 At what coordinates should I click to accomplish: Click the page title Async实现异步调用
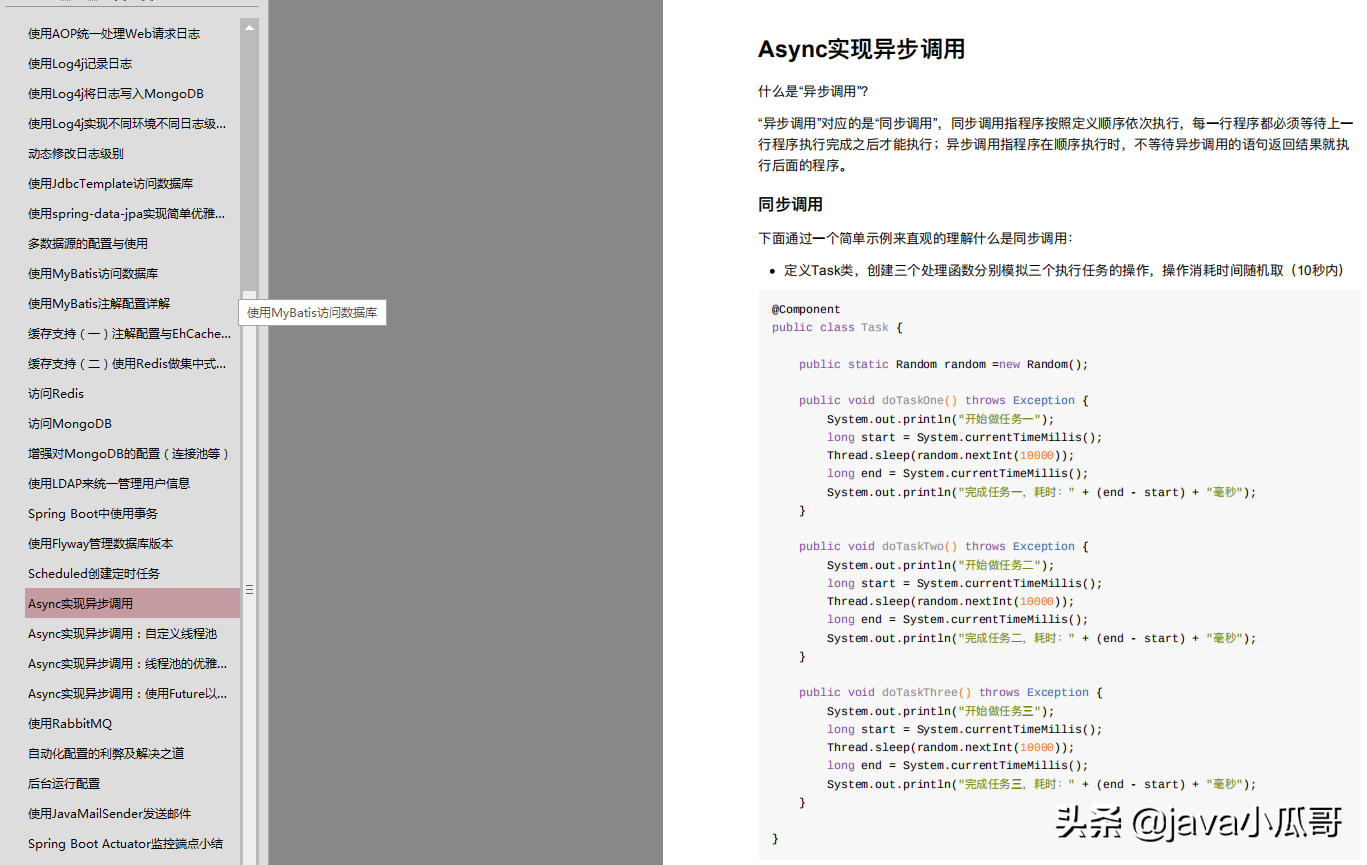861,49
